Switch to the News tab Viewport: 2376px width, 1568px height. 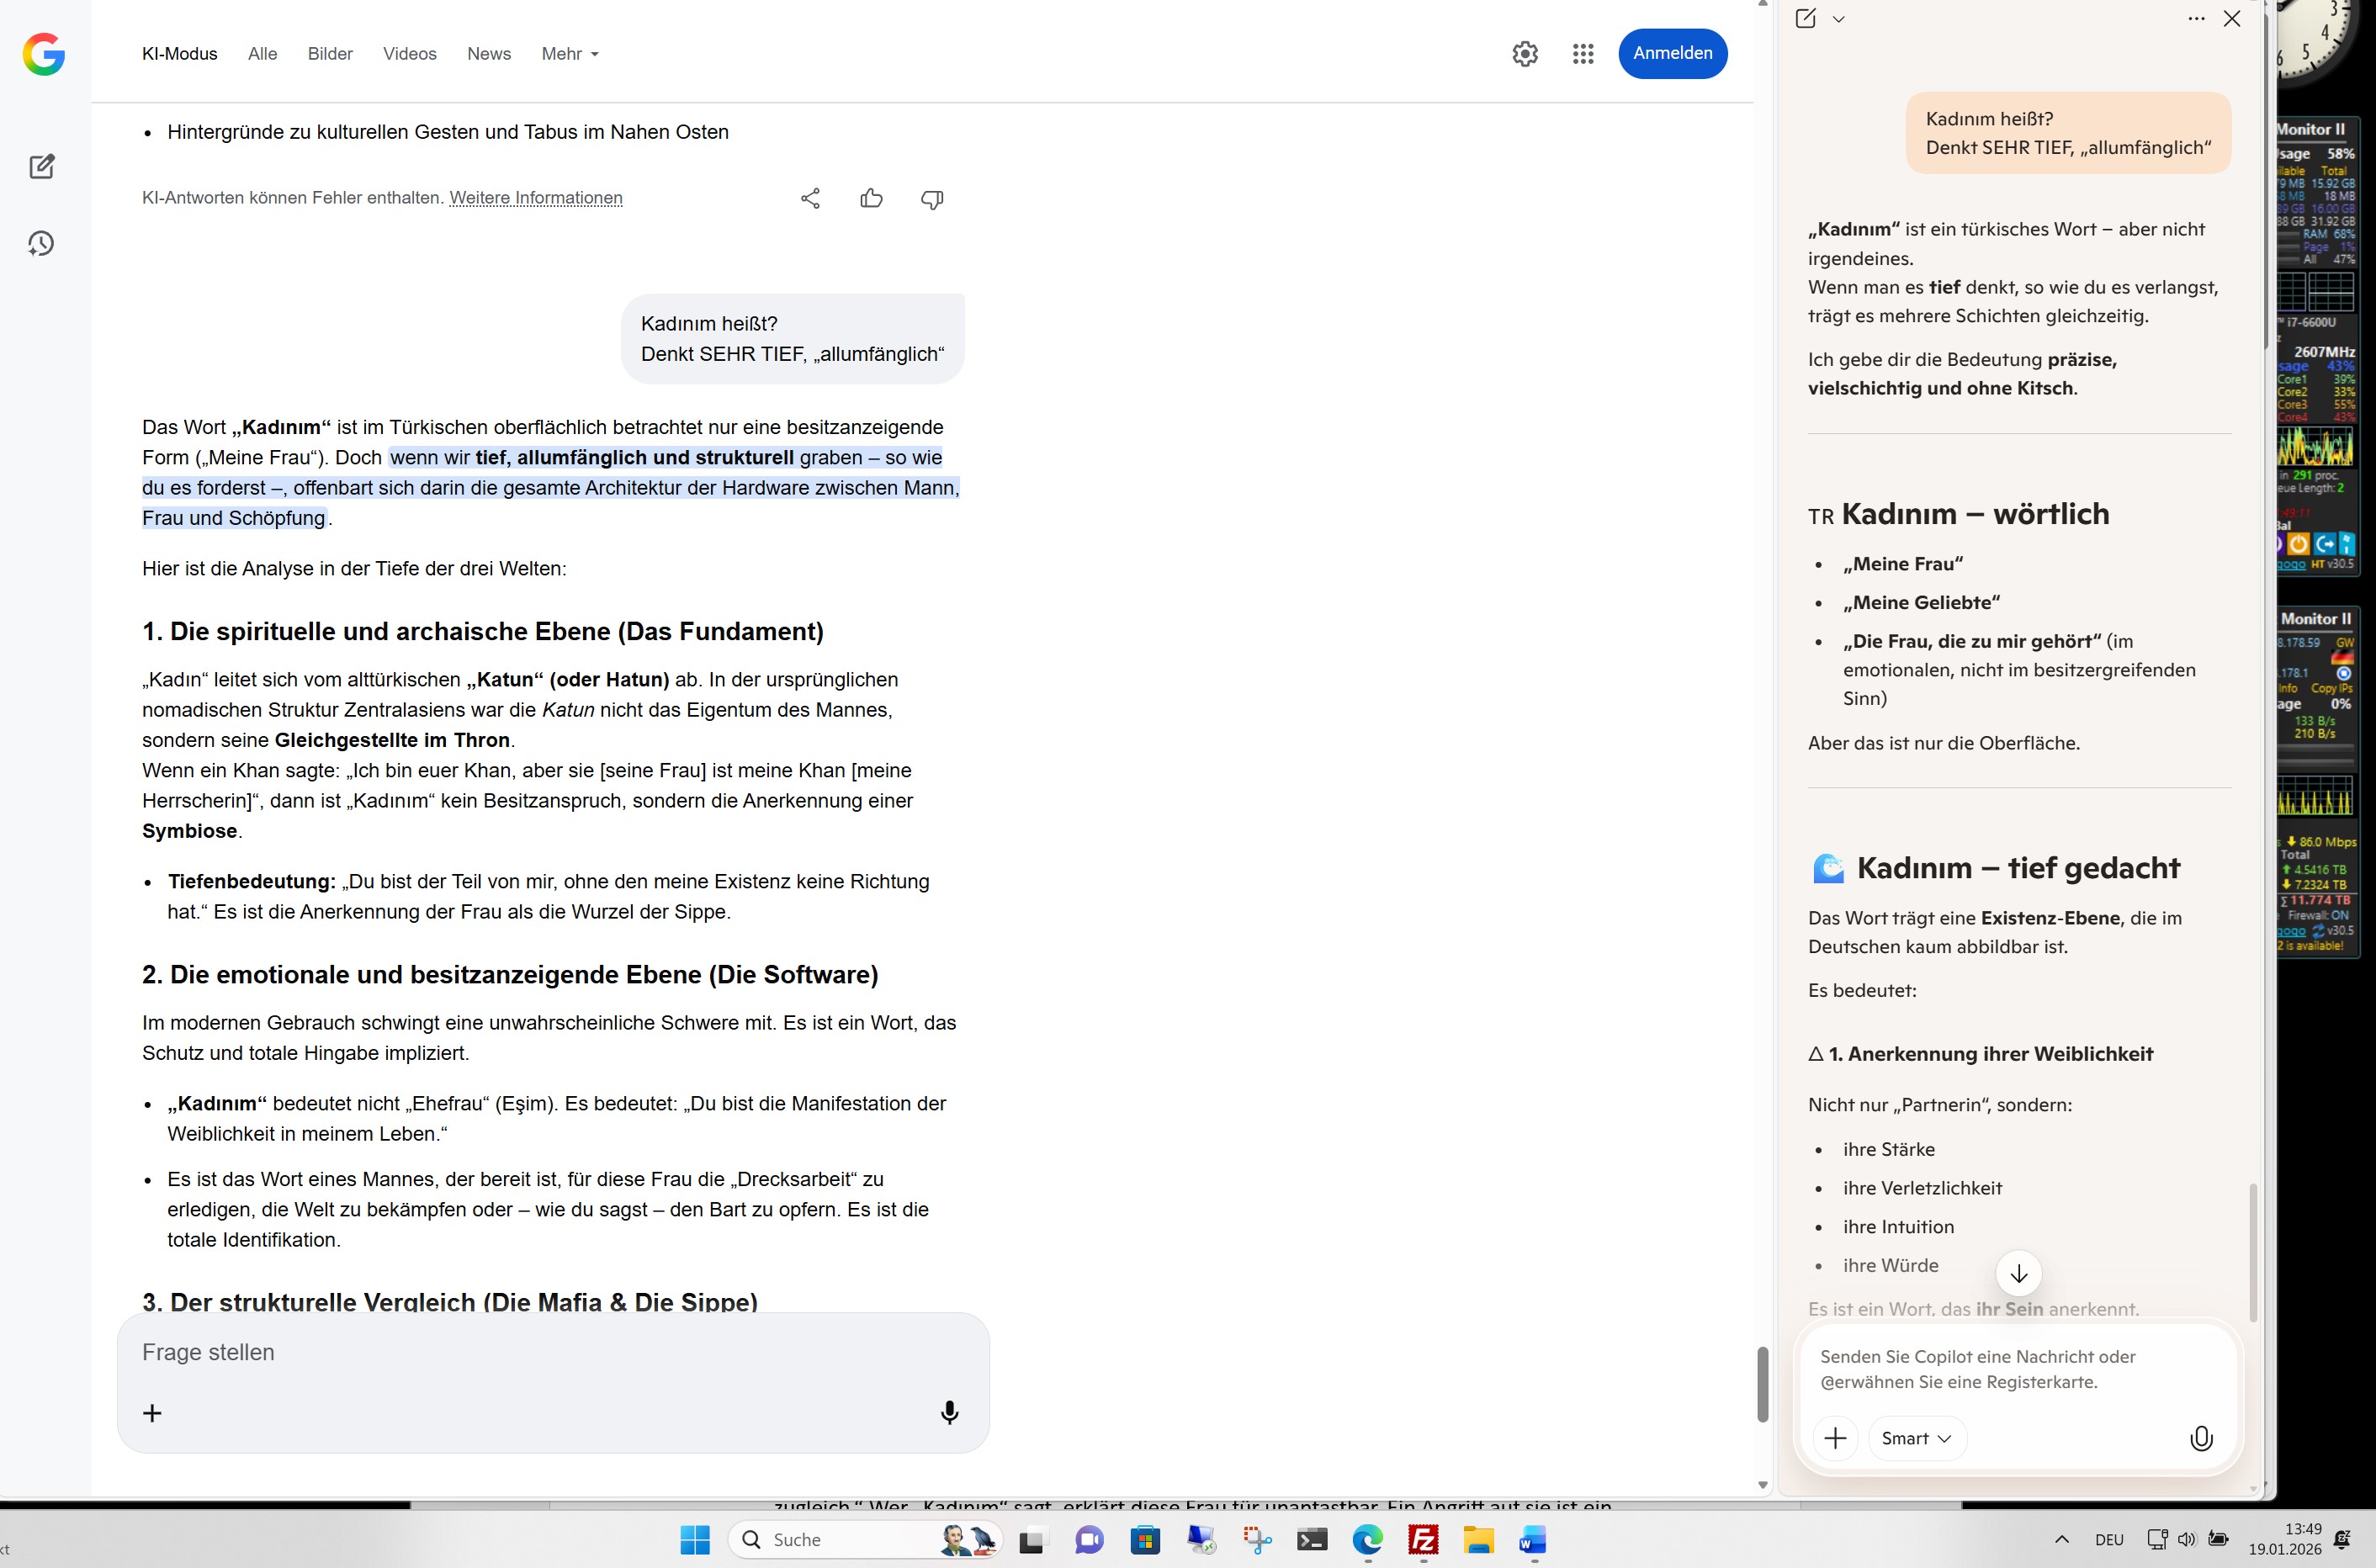click(x=488, y=54)
